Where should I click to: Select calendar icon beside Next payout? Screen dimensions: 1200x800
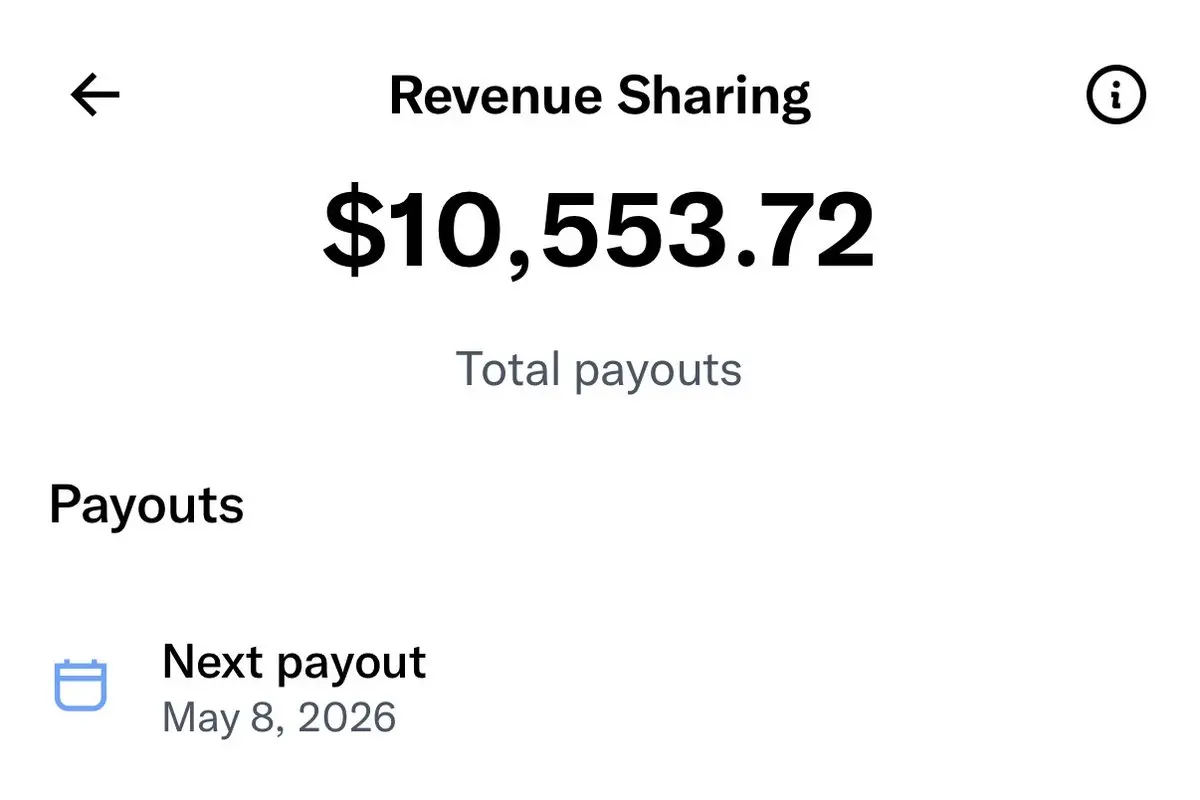click(80, 685)
